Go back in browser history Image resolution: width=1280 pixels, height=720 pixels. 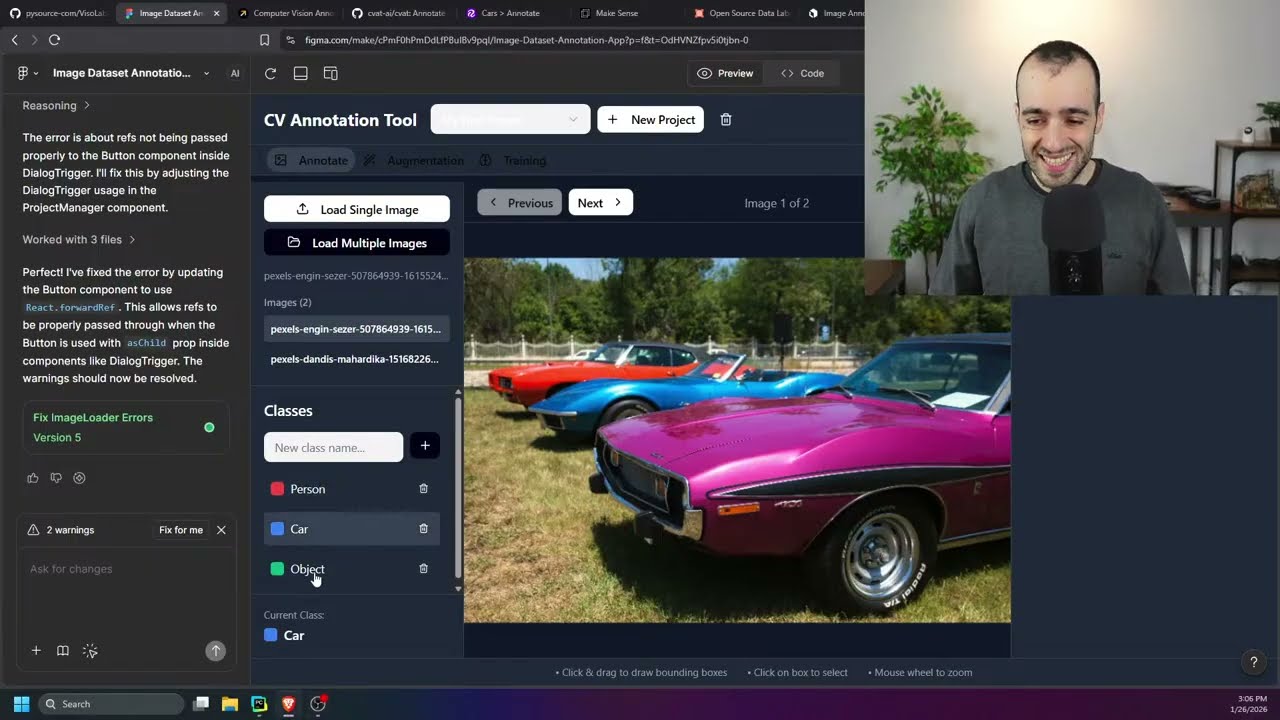pyautogui.click(x=14, y=40)
